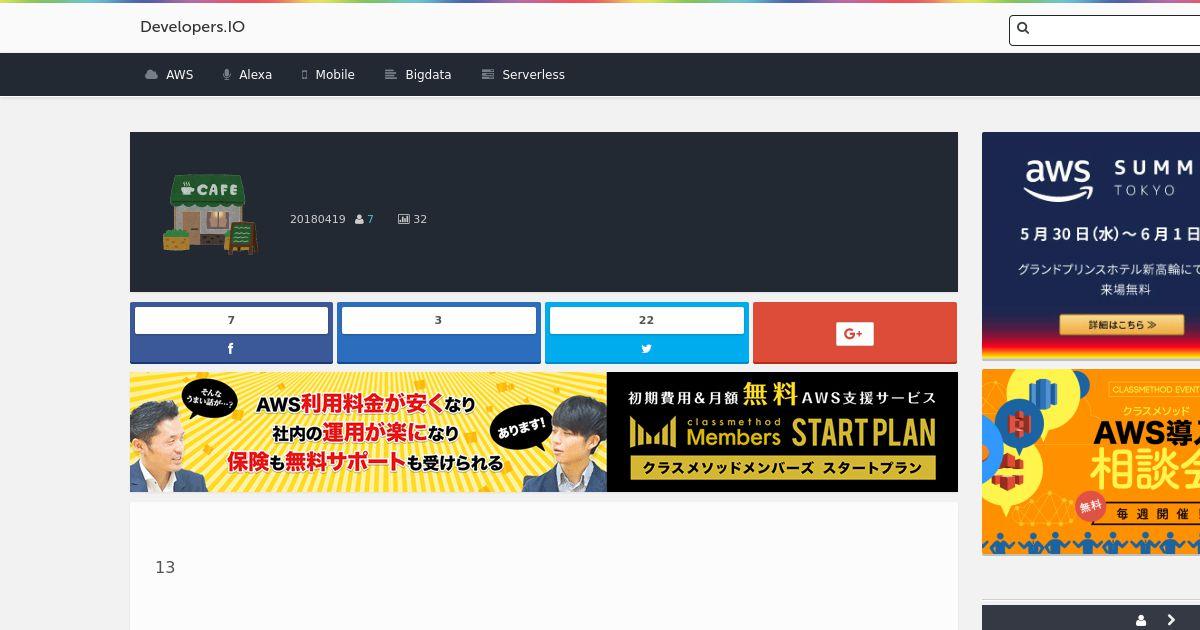Viewport: 1200px width, 630px height.
Task: Click the user icon in sidebar panel
Action: 1141,620
